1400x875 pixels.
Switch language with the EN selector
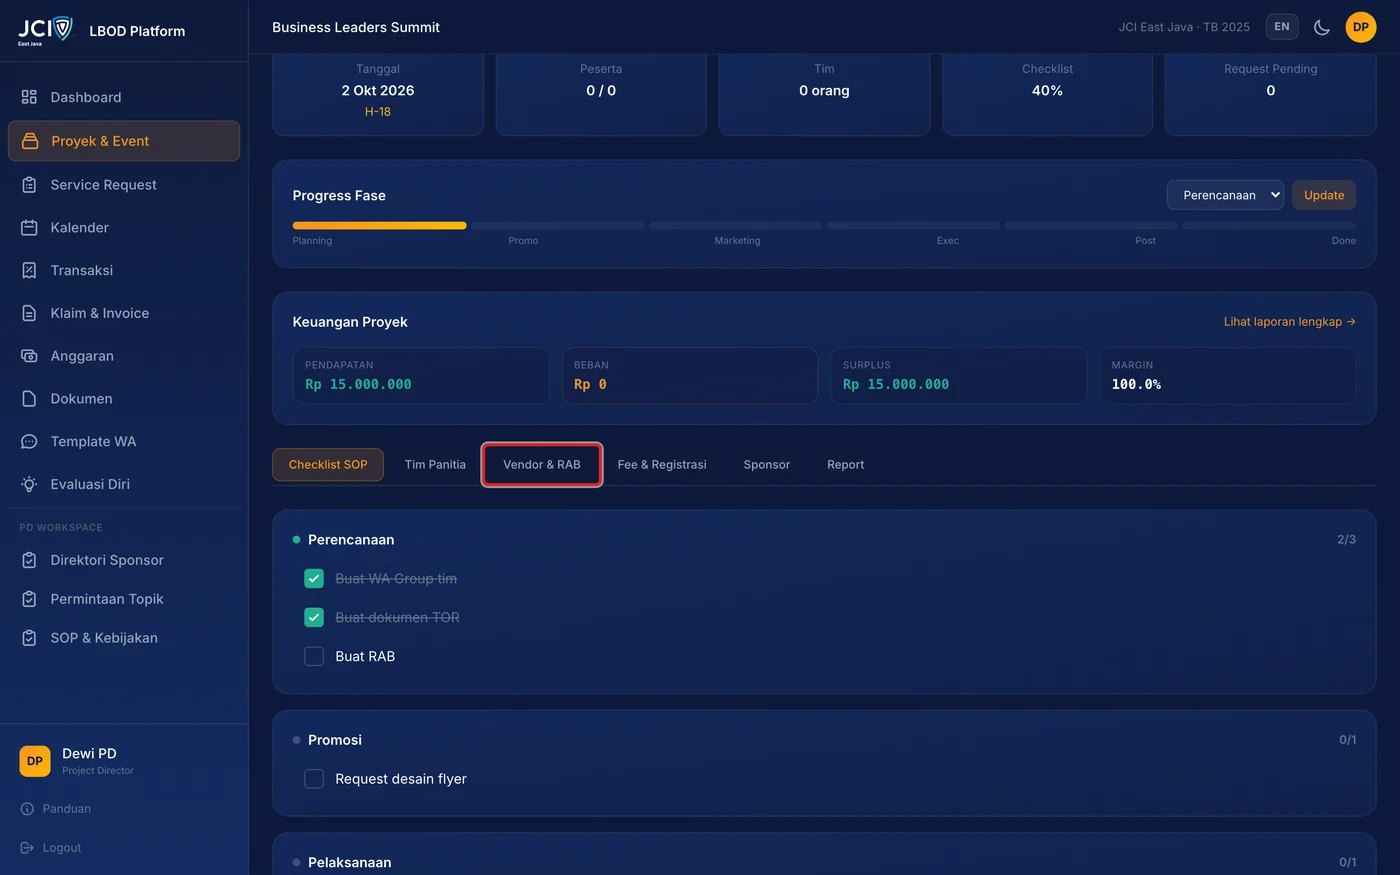[1282, 27]
